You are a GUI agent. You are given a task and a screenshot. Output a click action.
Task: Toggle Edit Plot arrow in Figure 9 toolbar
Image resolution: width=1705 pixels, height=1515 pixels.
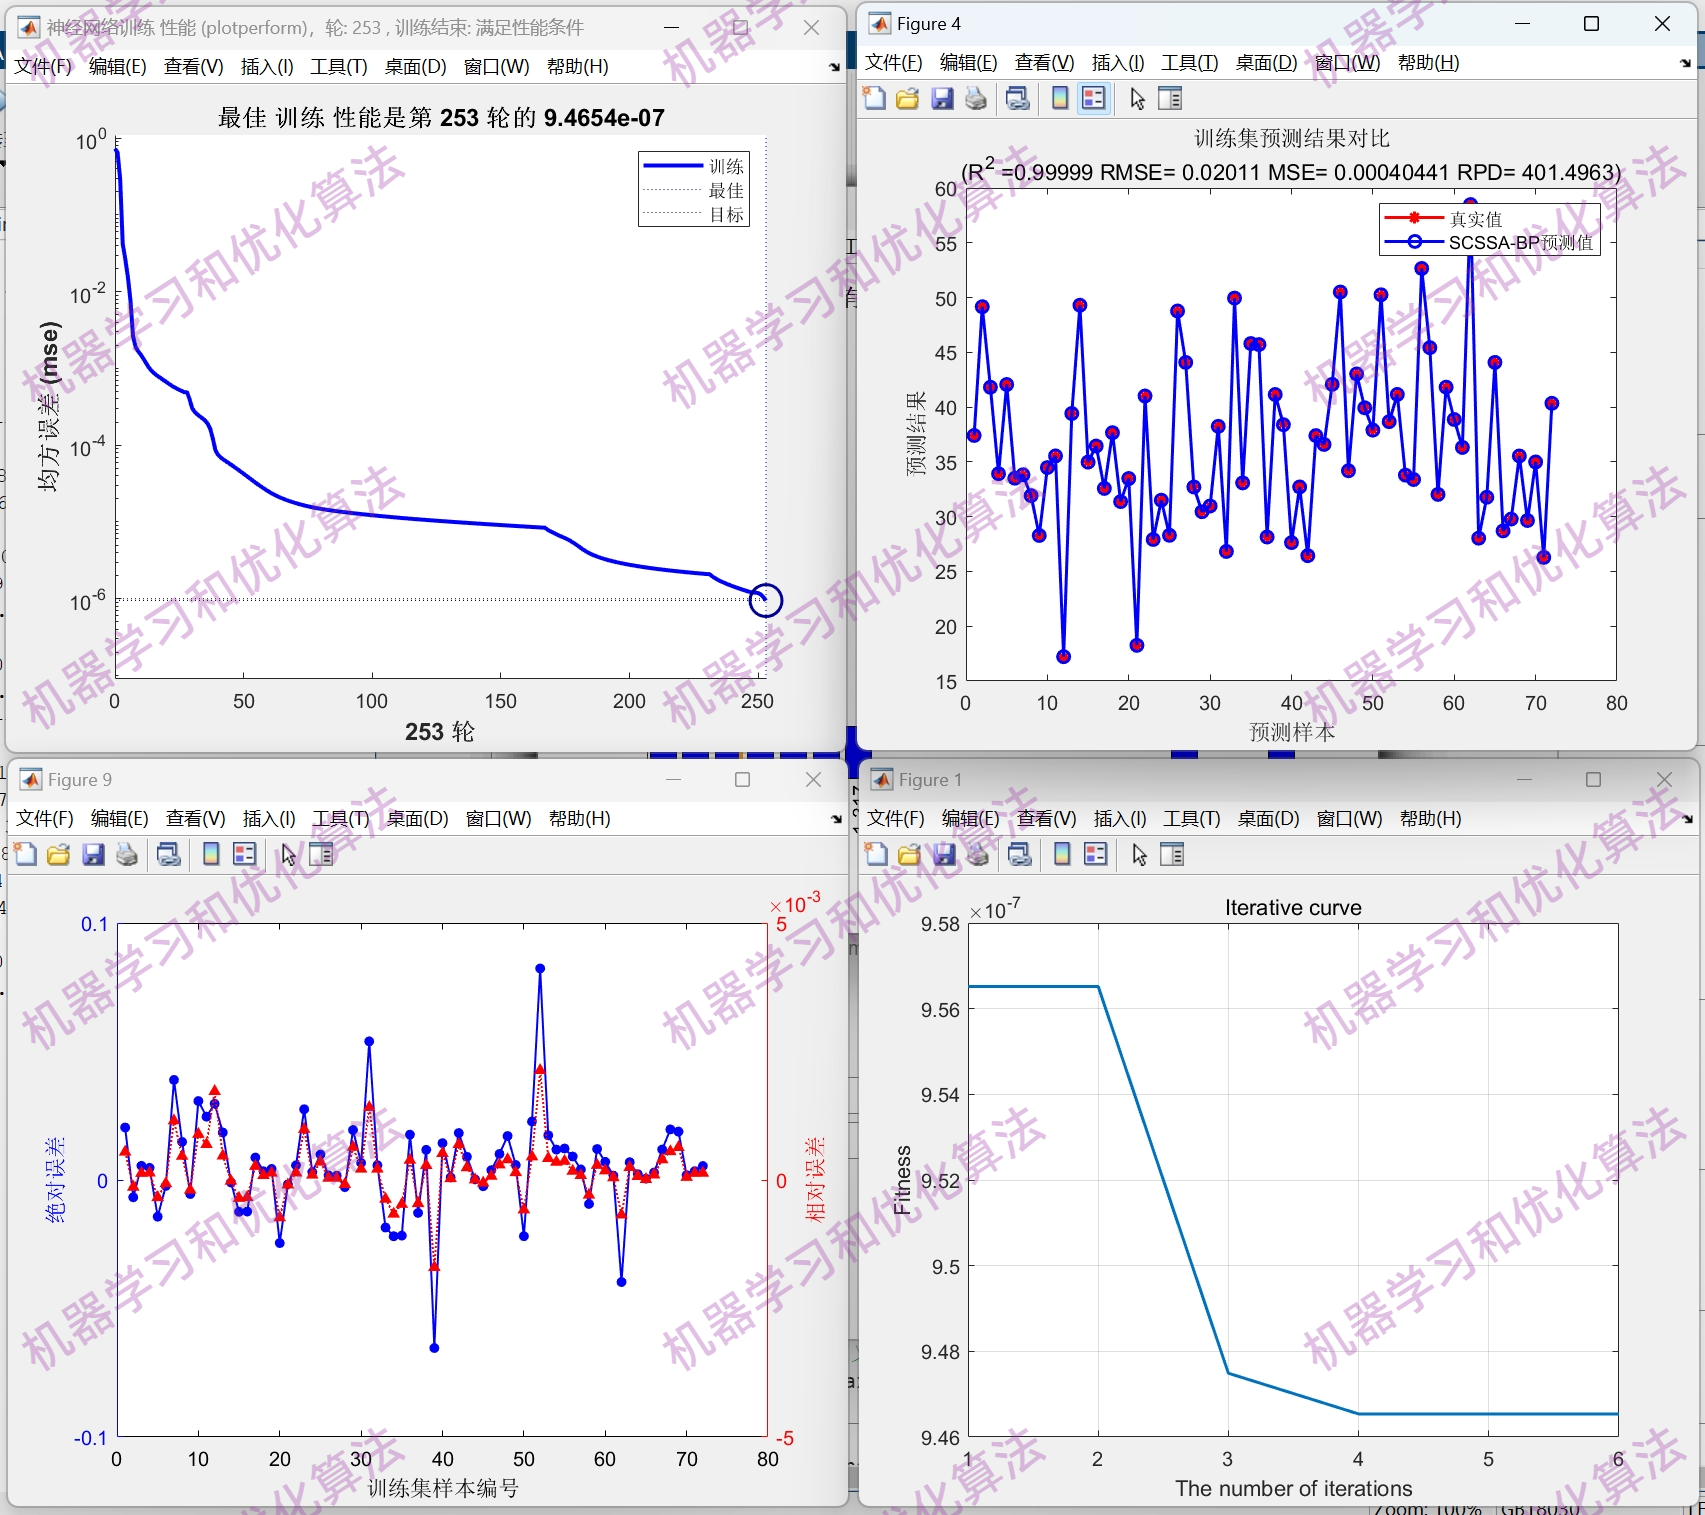(x=288, y=854)
